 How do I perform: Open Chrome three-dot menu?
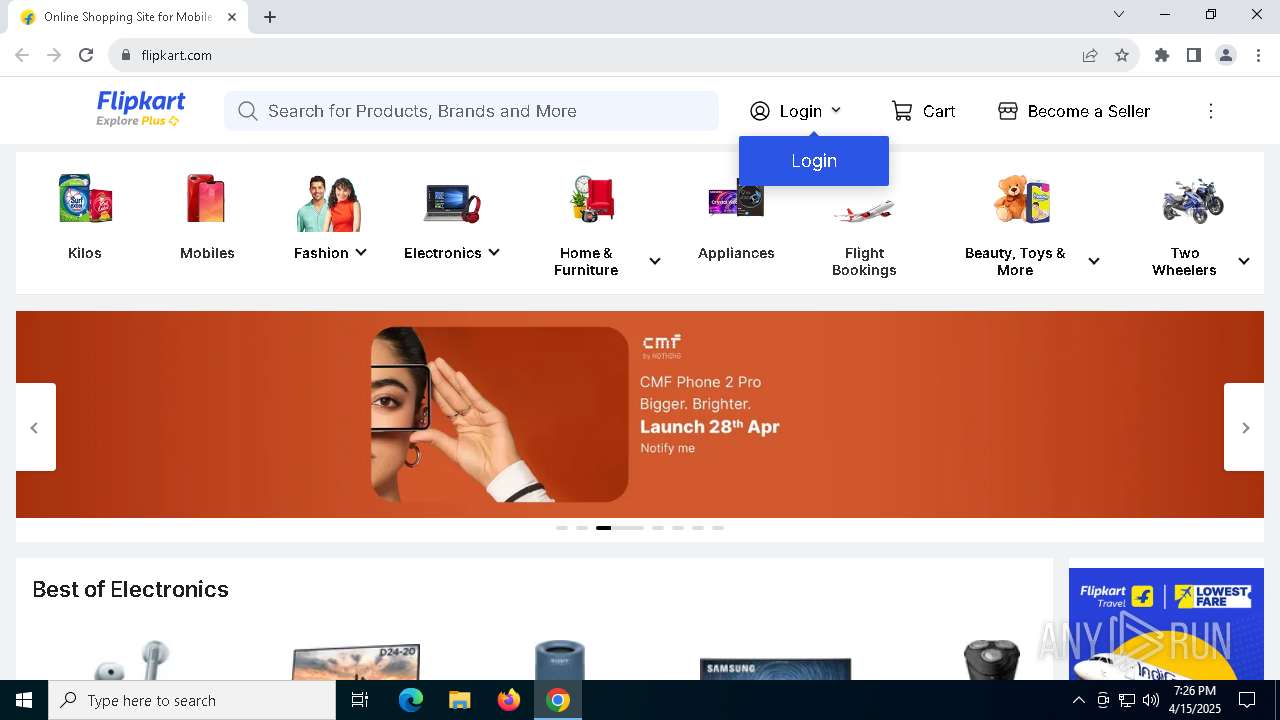(1258, 55)
